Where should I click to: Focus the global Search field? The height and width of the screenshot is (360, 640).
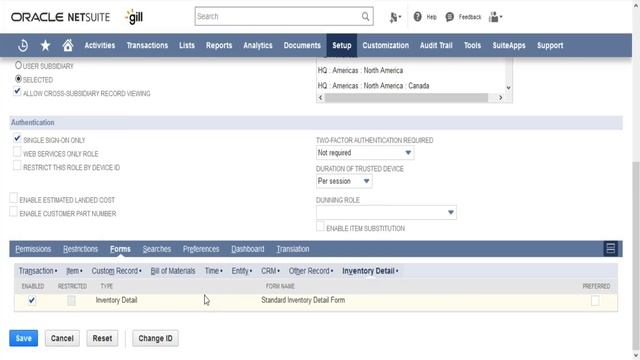[278, 16]
